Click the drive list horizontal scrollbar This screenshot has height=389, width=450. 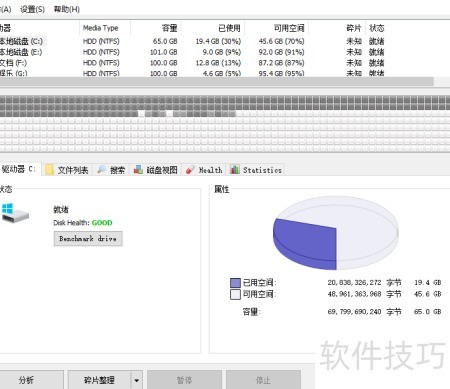(x=217, y=82)
